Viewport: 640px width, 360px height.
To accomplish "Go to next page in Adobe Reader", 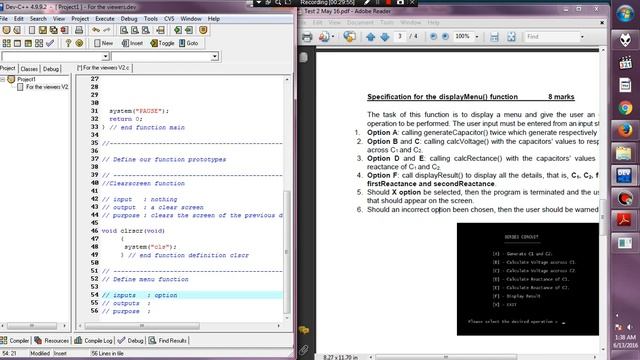I will click(x=385, y=37).
